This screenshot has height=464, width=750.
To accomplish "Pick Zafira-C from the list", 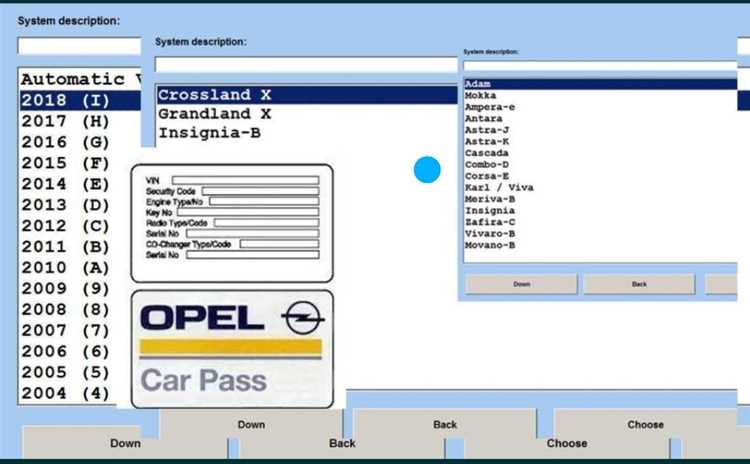I will [489, 222].
